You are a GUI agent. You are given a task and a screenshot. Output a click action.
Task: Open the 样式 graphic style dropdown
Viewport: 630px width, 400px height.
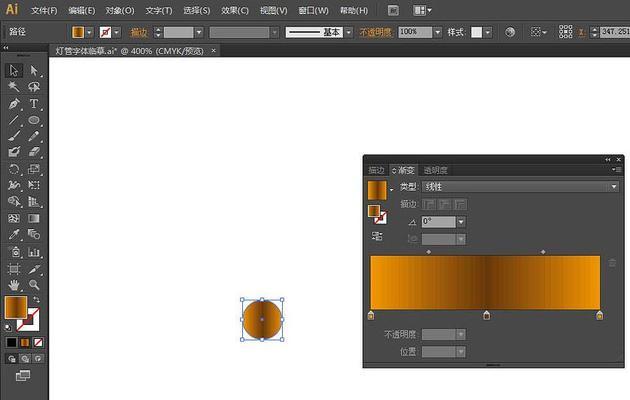pos(487,32)
